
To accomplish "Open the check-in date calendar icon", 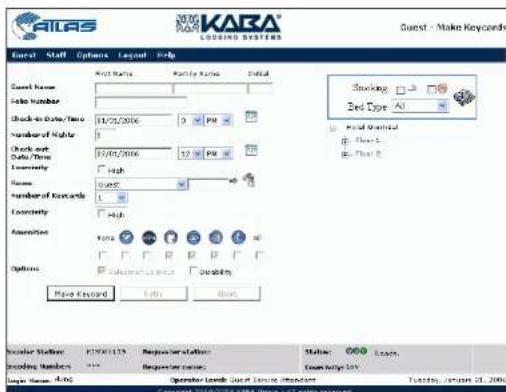I will click(251, 116).
